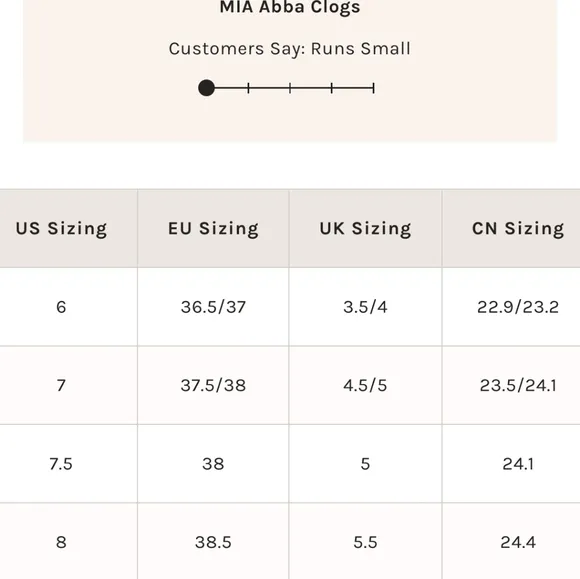Click the Customers Say: Runs Small text
The width and height of the screenshot is (580, 579).
[x=290, y=49]
